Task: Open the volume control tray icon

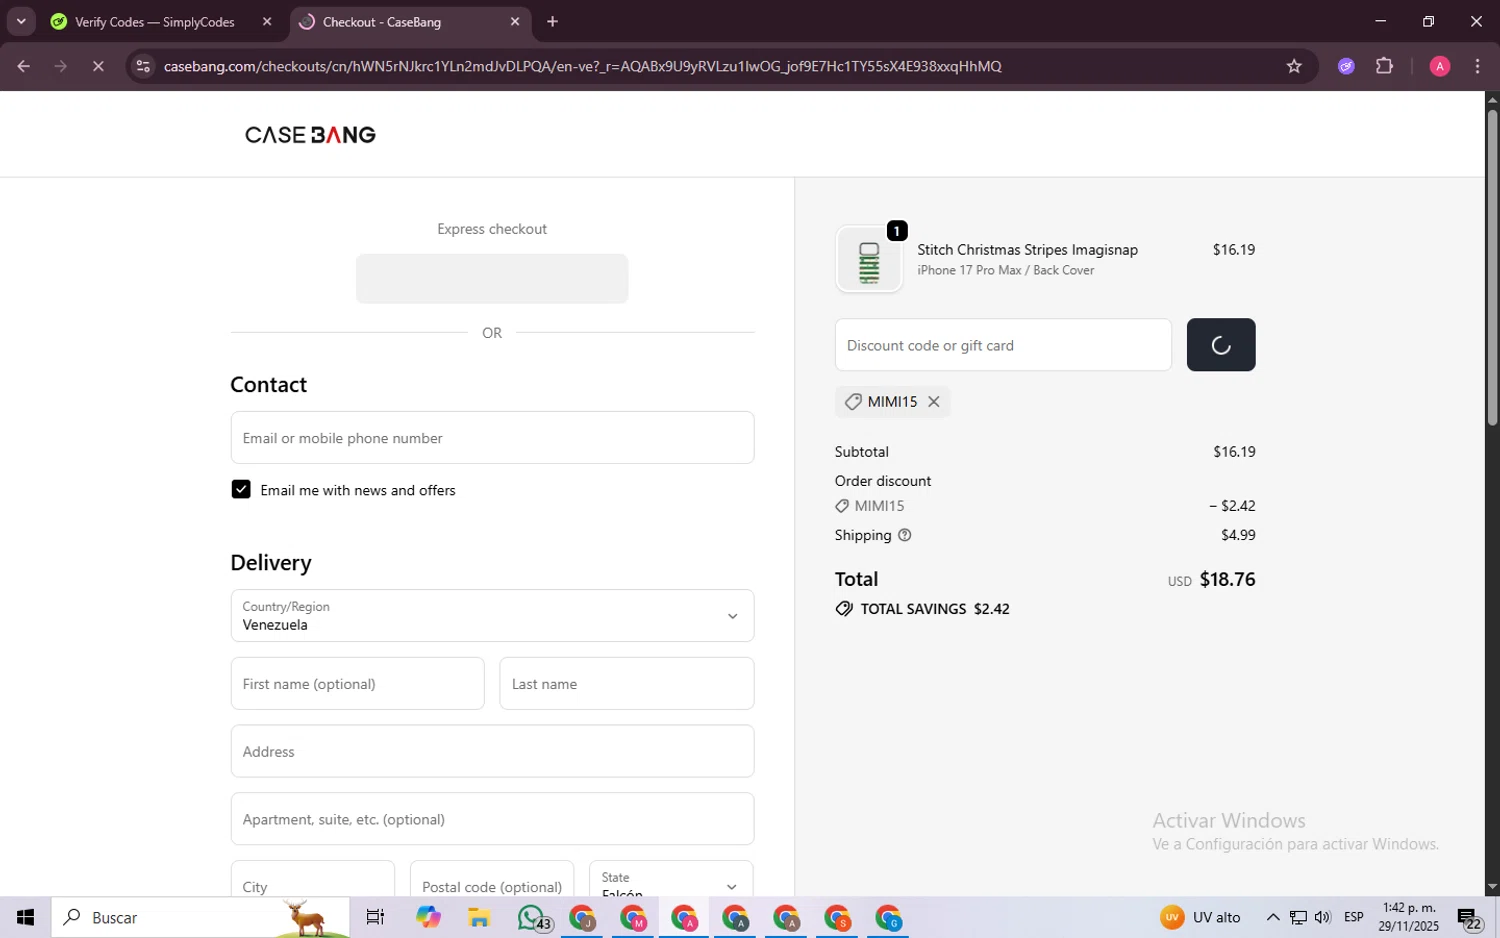Action: point(1322,917)
